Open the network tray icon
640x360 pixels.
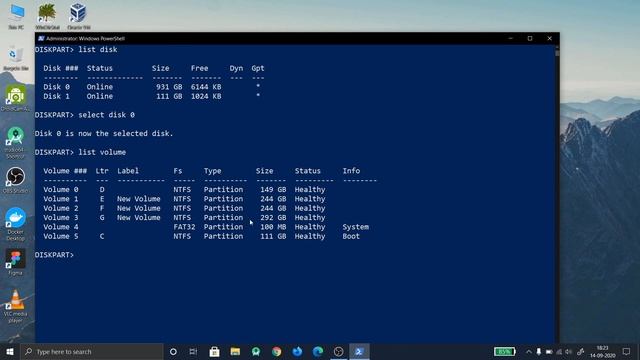point(559,351)
